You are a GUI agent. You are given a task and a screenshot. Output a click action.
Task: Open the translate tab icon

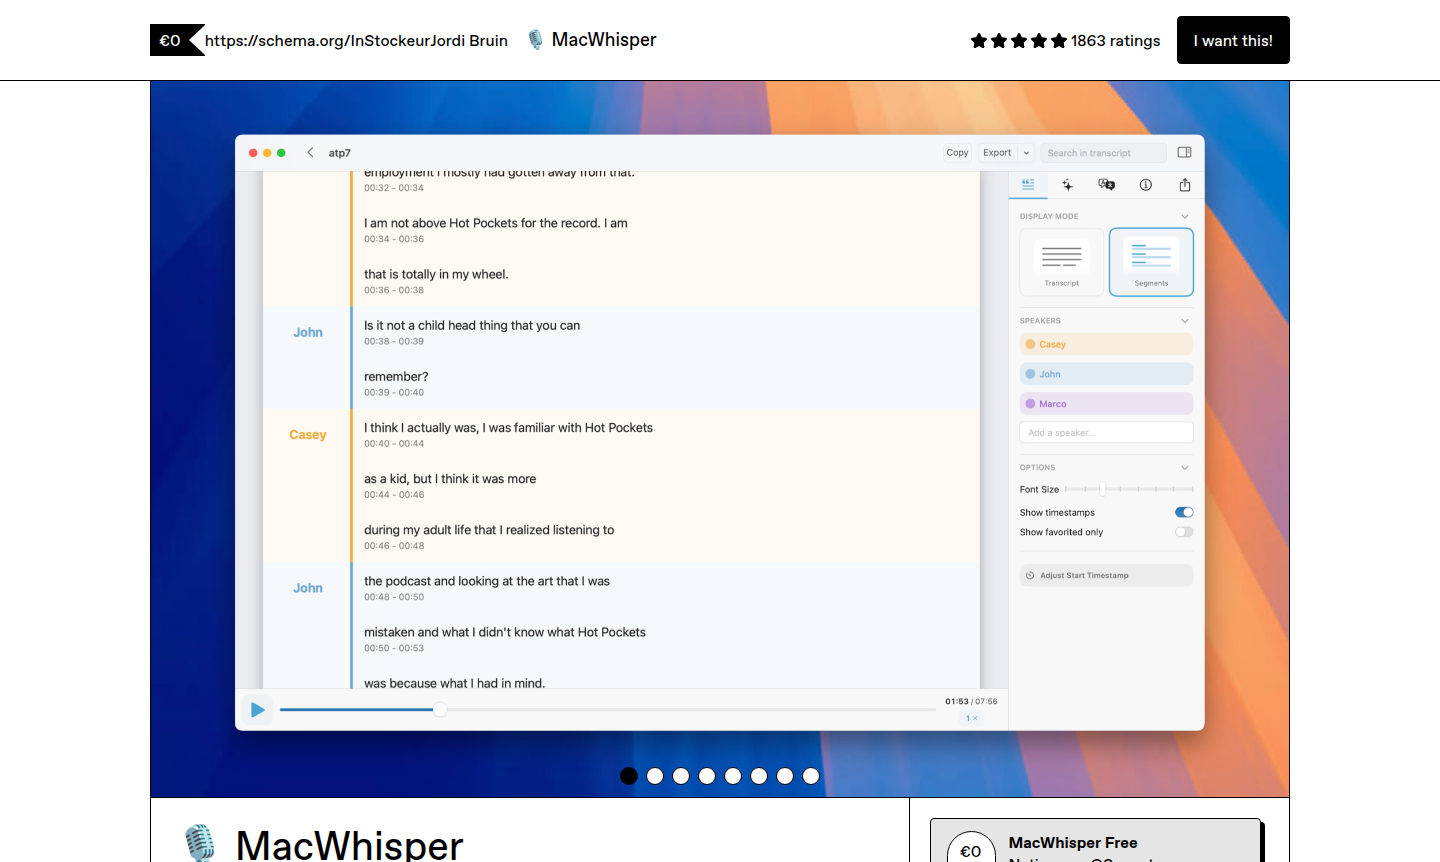(x=1106, y=185)
